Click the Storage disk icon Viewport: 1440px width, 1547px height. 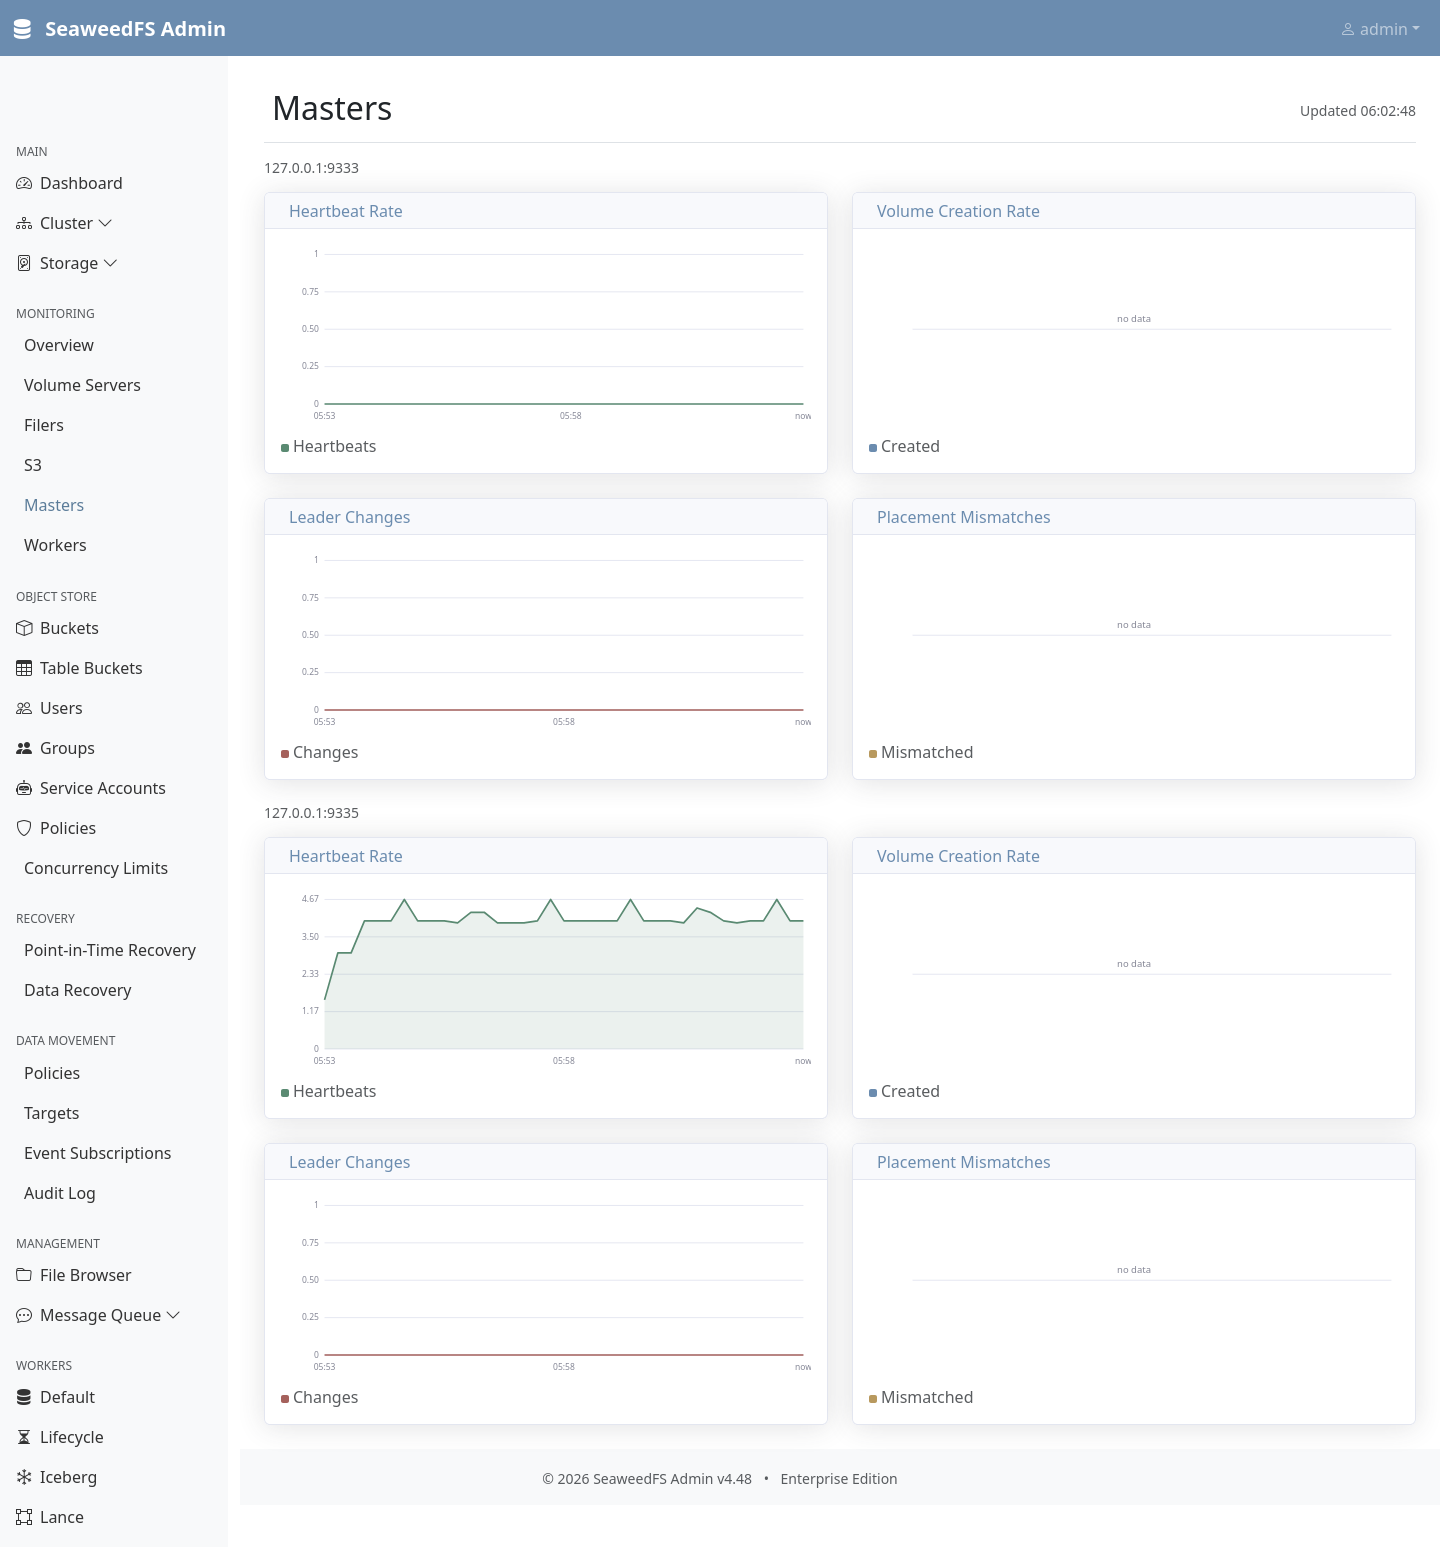[x=24, y=263]
